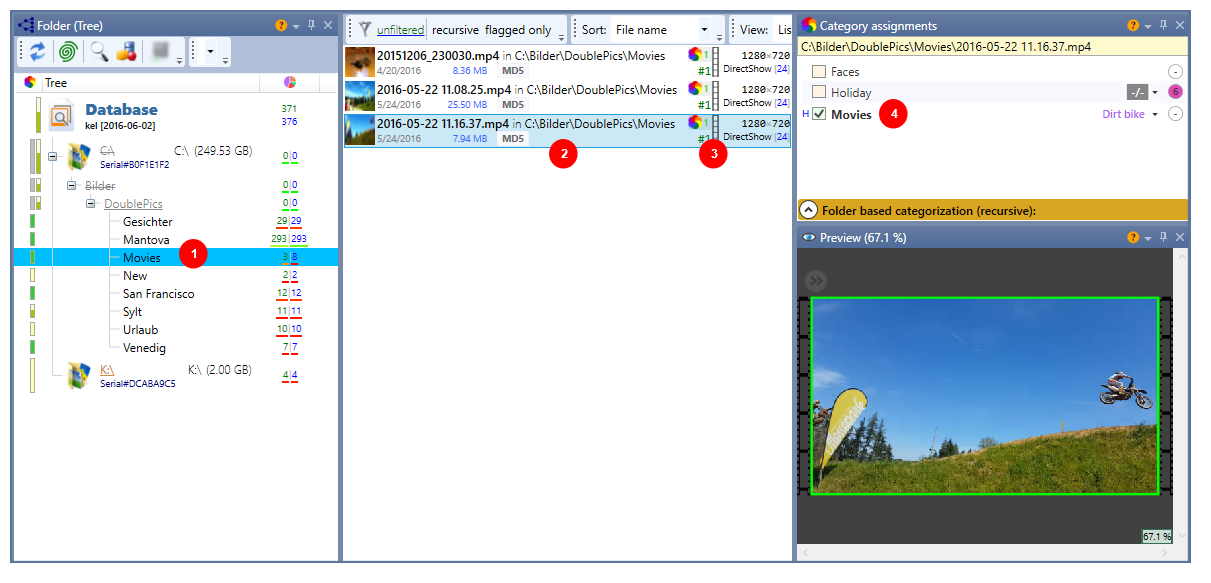This screenshot has height=583, width=1211.
Task: Pin the Preview panel
Action: (x=1164, y=237)
